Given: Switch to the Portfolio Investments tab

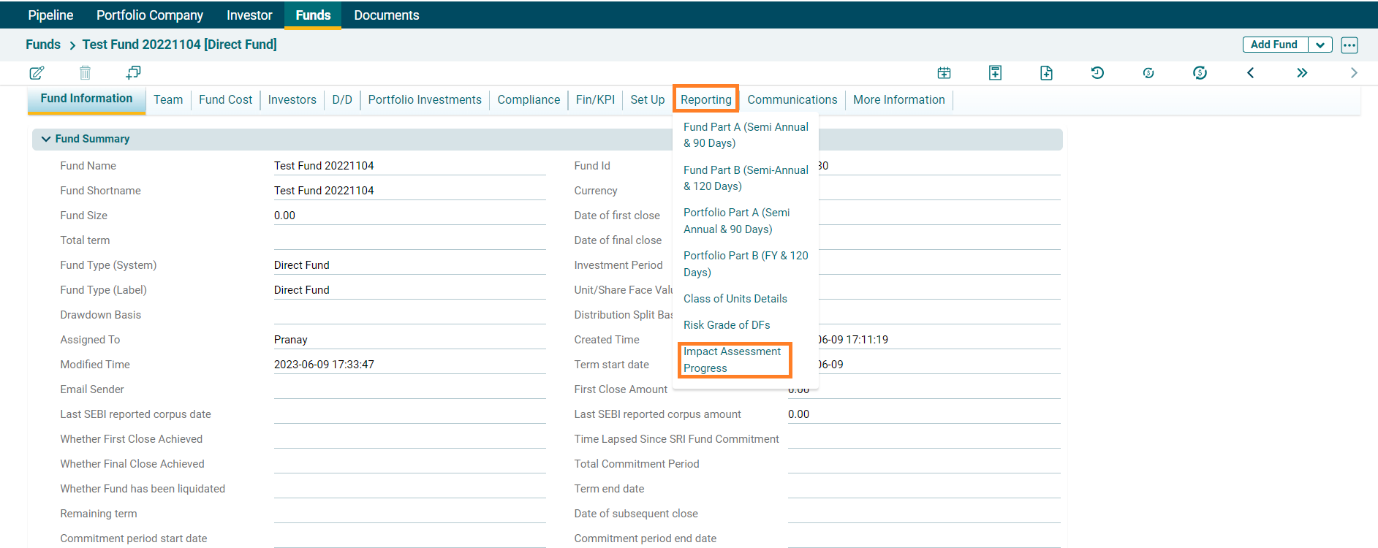Looking at the screenshot, I should [x=424, y=100].
